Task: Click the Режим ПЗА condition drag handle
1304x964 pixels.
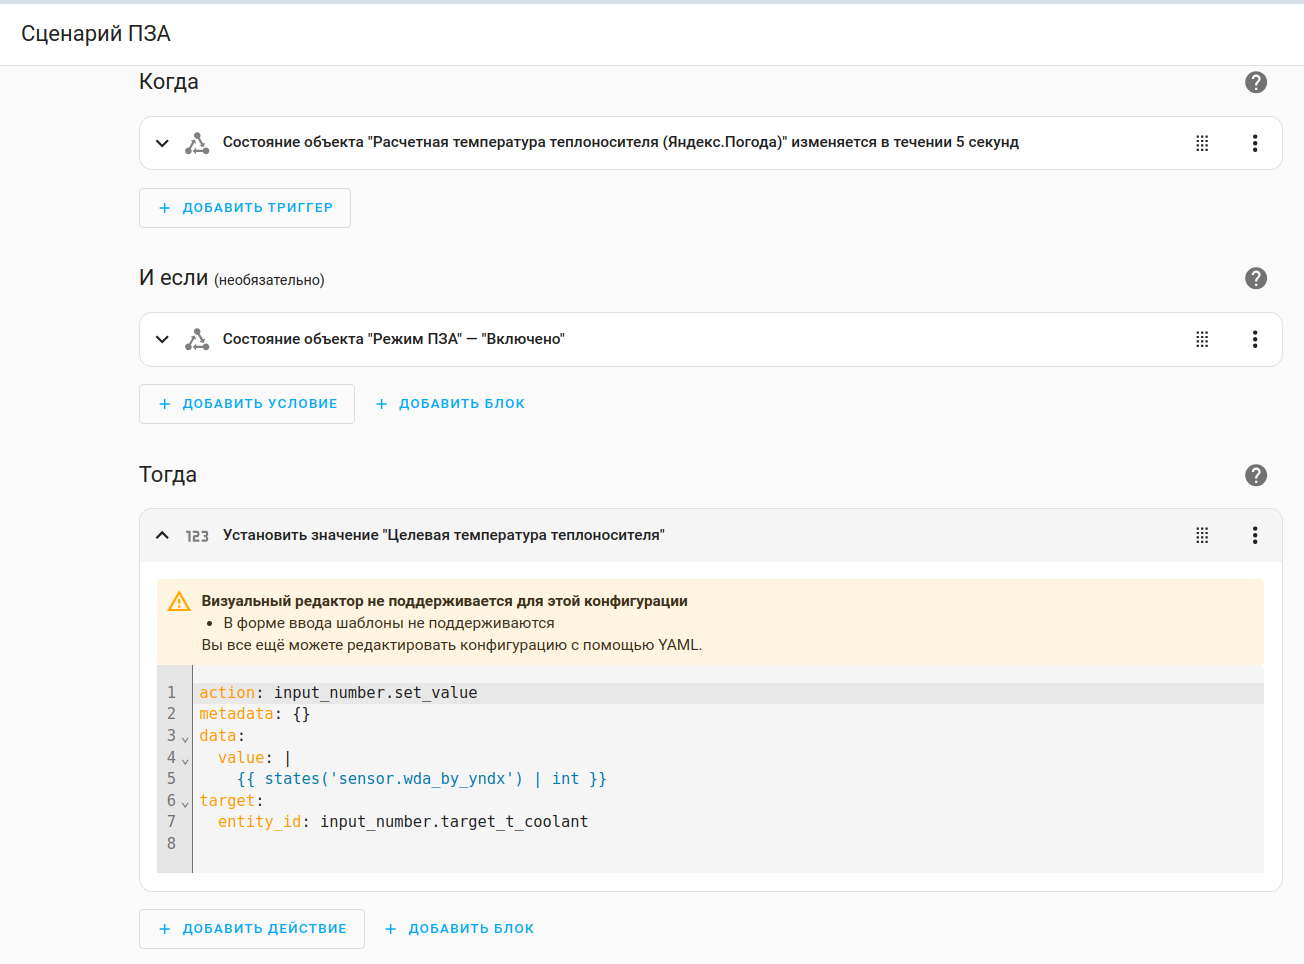Action: point(1202,339)
